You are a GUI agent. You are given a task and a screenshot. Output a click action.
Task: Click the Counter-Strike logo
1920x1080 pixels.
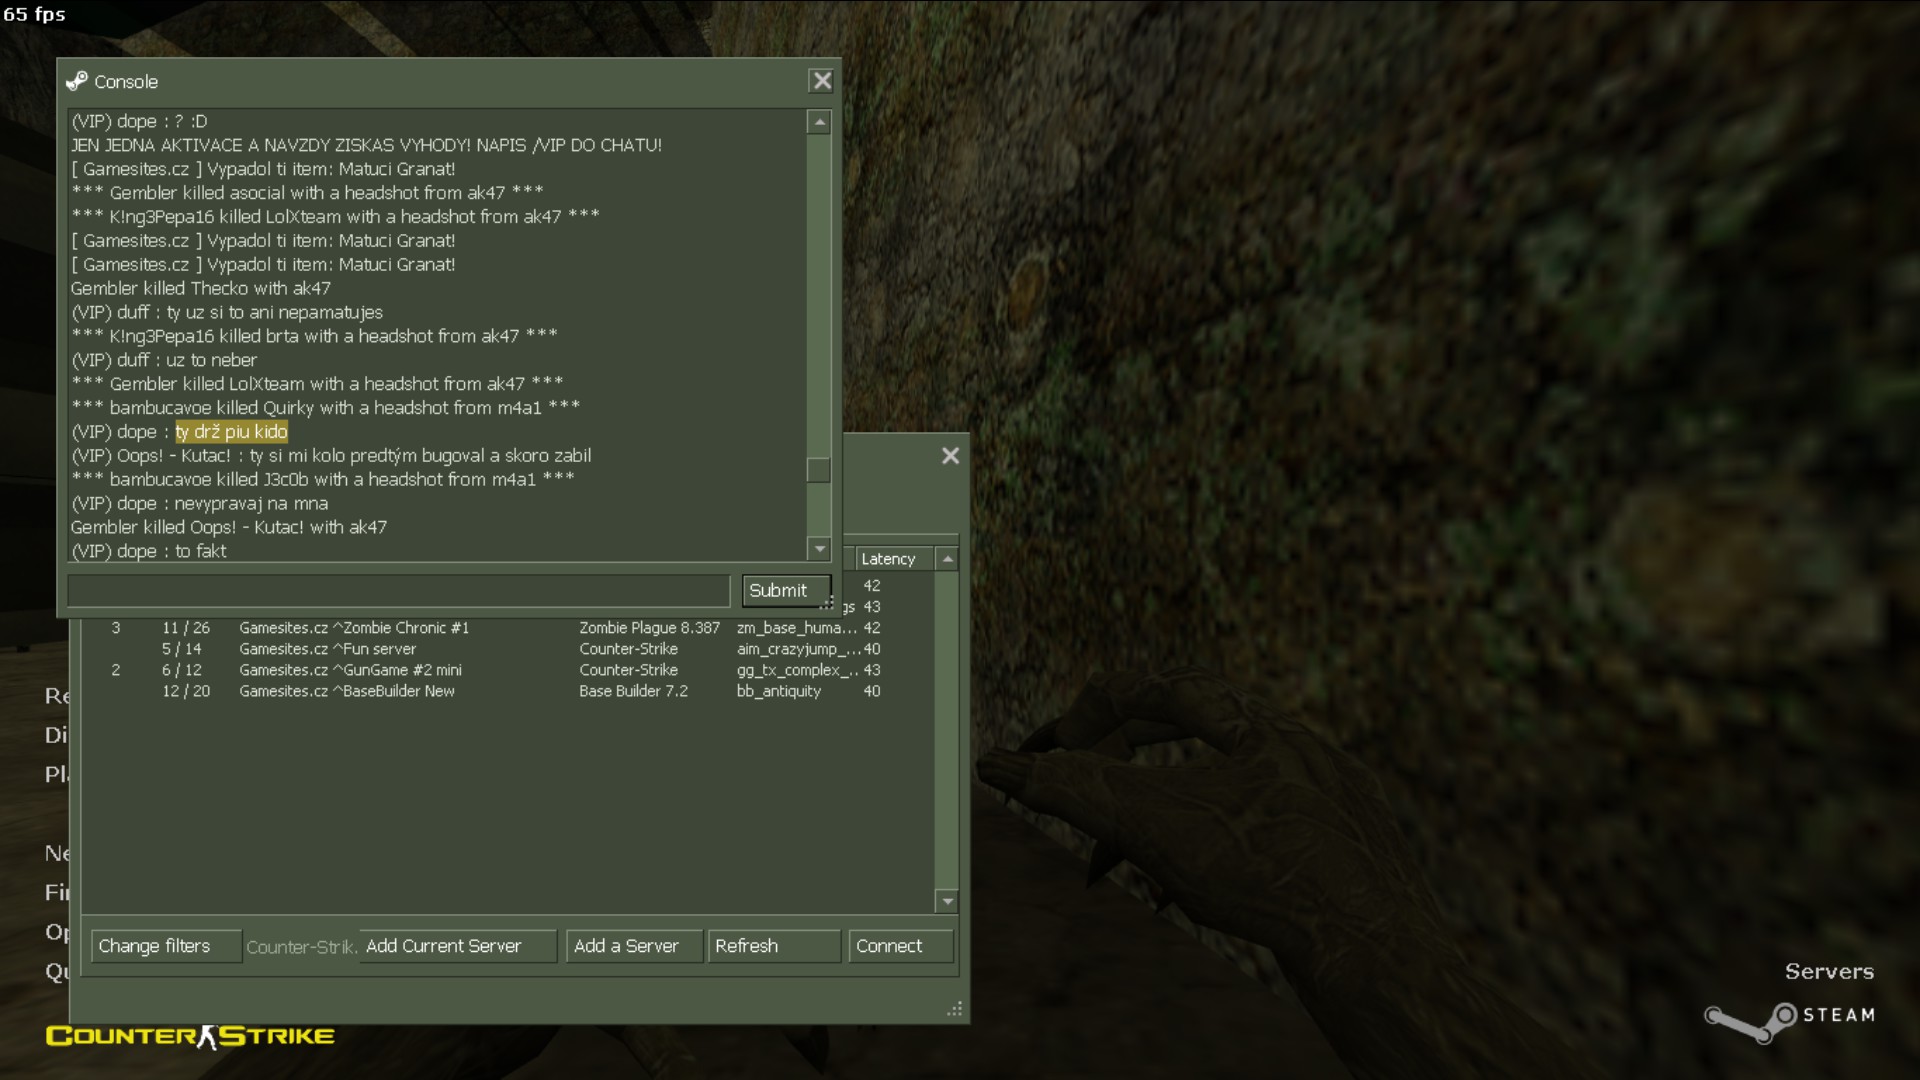190,1036
